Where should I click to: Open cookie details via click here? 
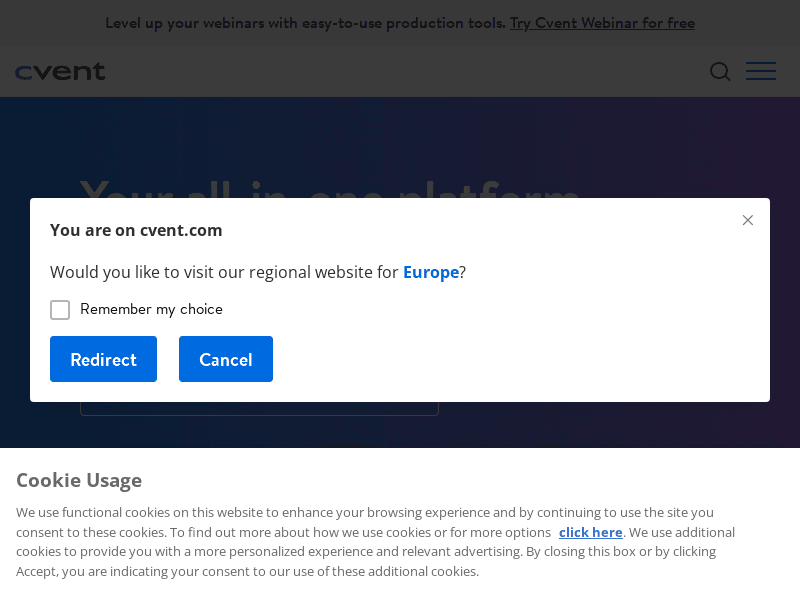(x=590, y=532)
